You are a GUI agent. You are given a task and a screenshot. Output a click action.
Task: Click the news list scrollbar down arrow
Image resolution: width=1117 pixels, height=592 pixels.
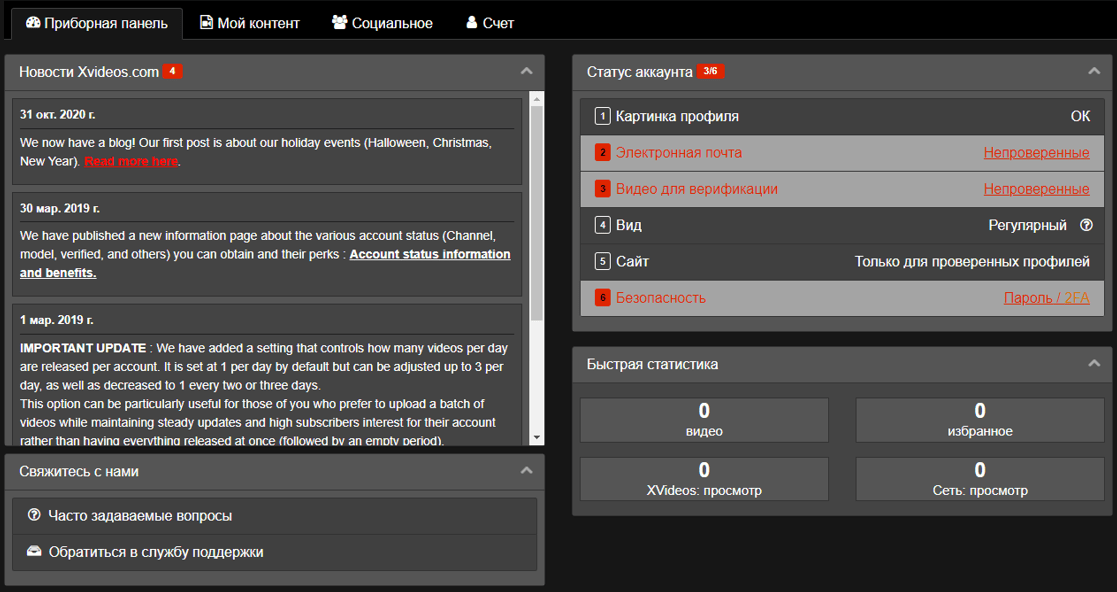coord(537,437)
